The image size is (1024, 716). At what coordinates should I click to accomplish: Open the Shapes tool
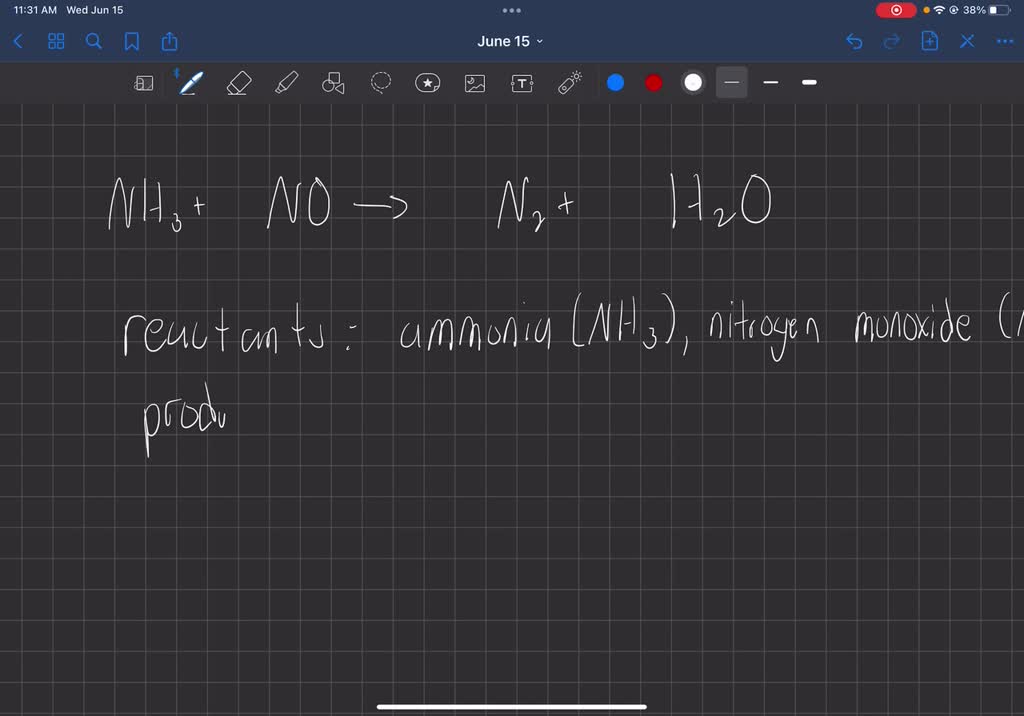[333, 83]
